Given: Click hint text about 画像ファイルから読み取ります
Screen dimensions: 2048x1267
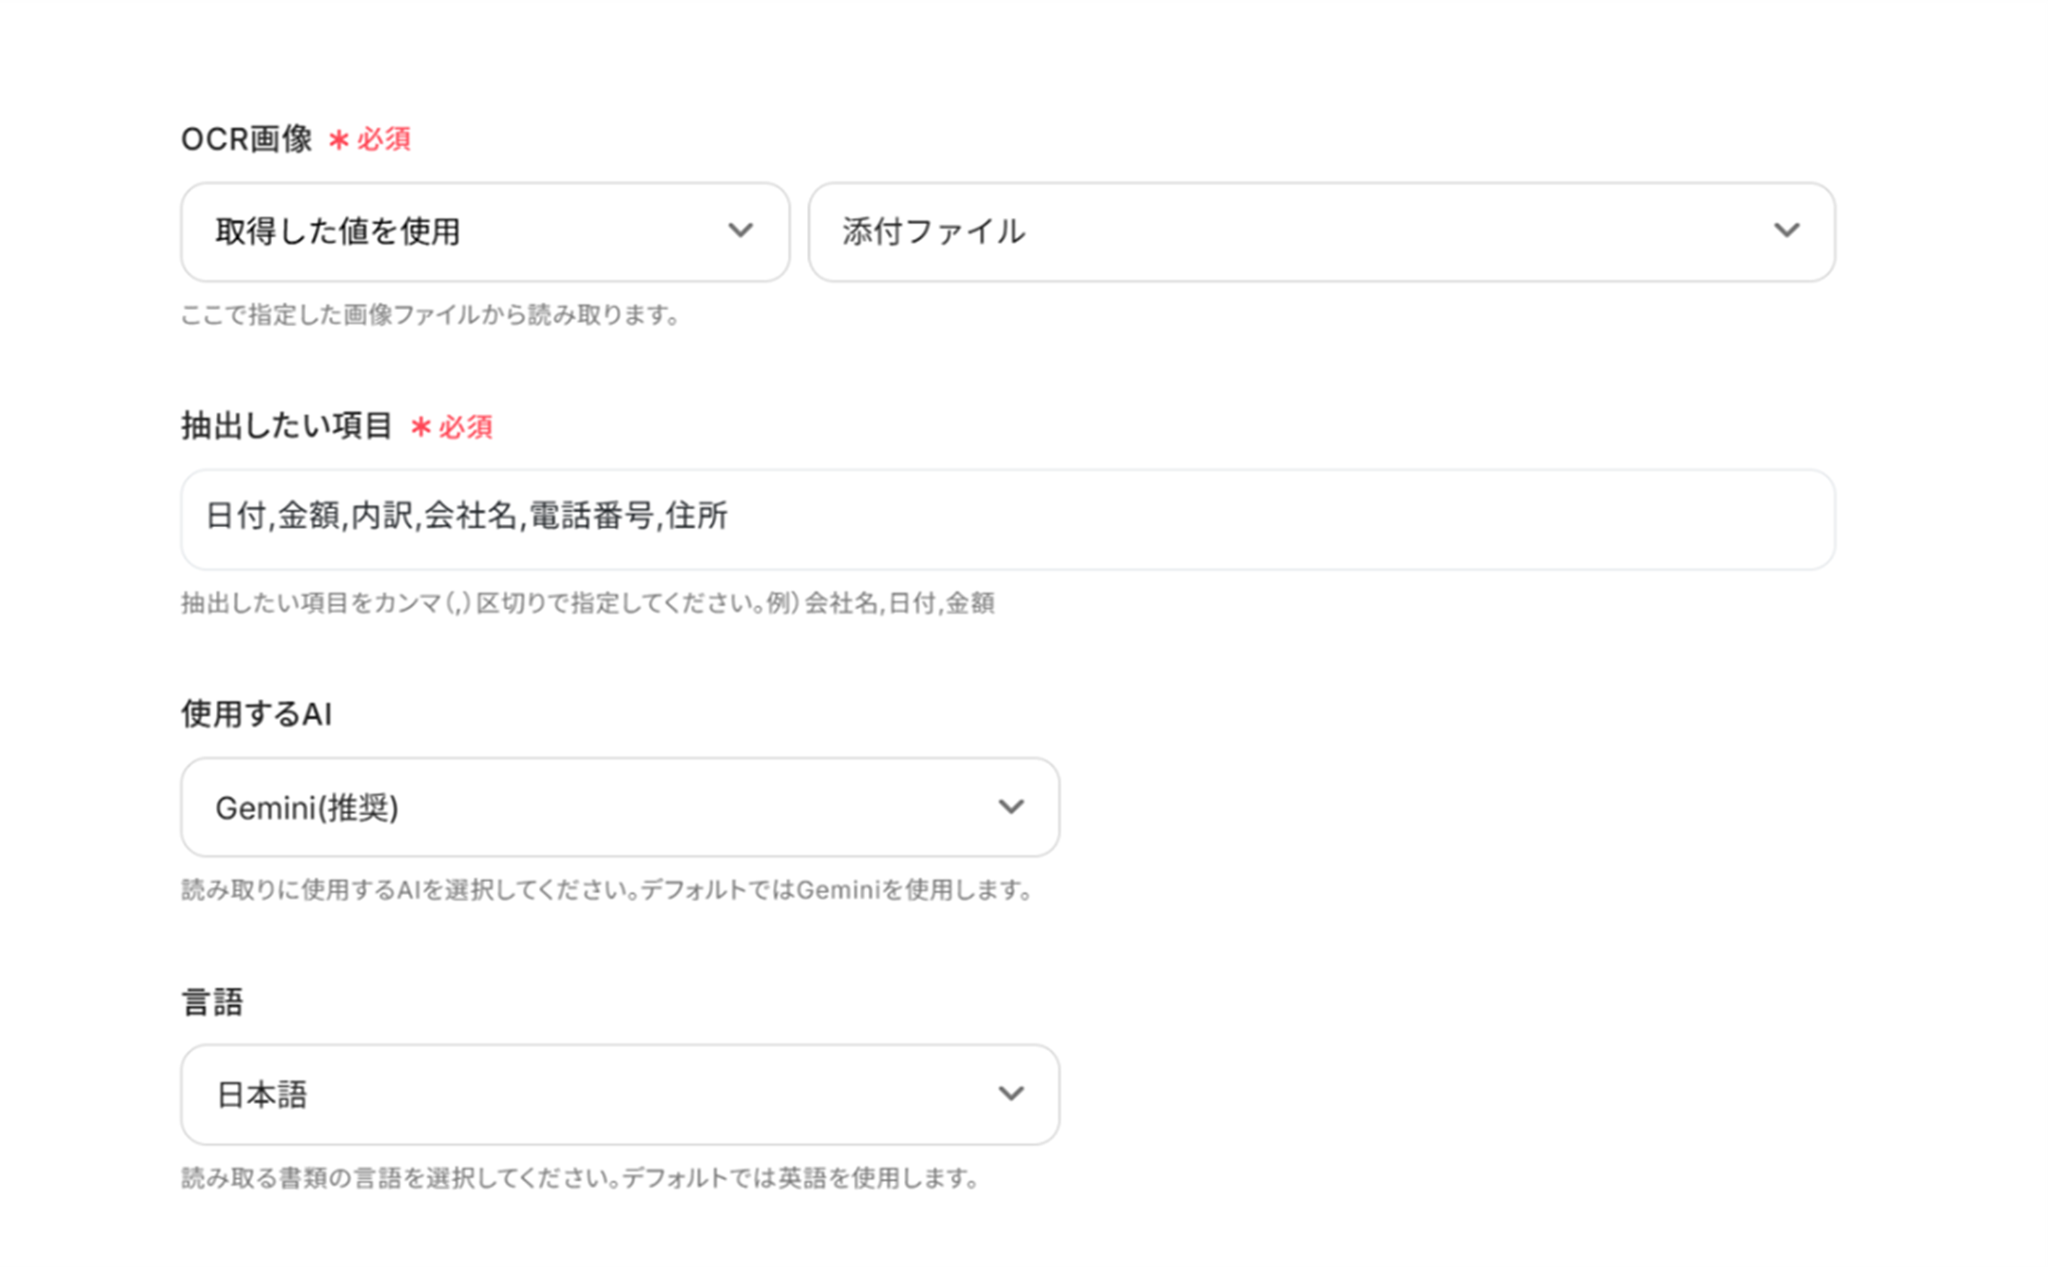Looking at the screenshot, I should (430, 315).
